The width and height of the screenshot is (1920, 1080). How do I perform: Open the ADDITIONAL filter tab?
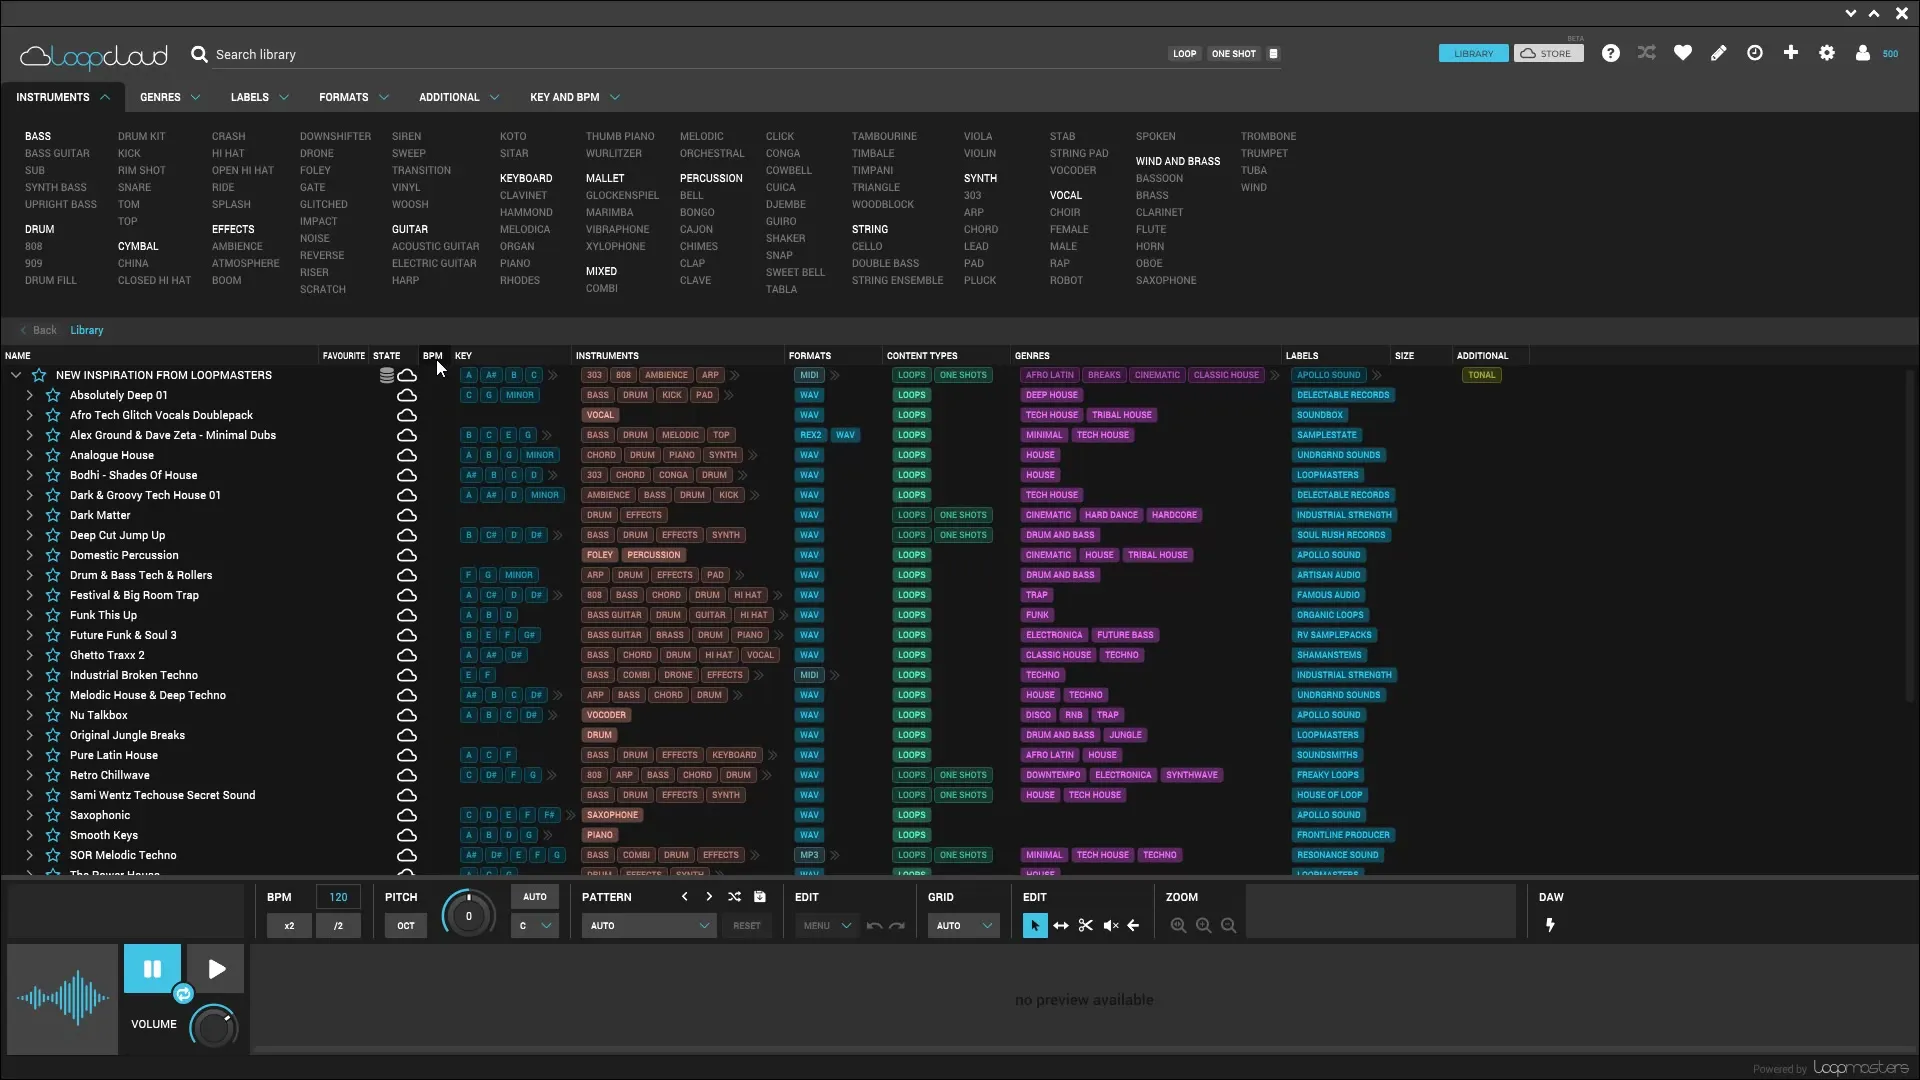coord(459,97)
